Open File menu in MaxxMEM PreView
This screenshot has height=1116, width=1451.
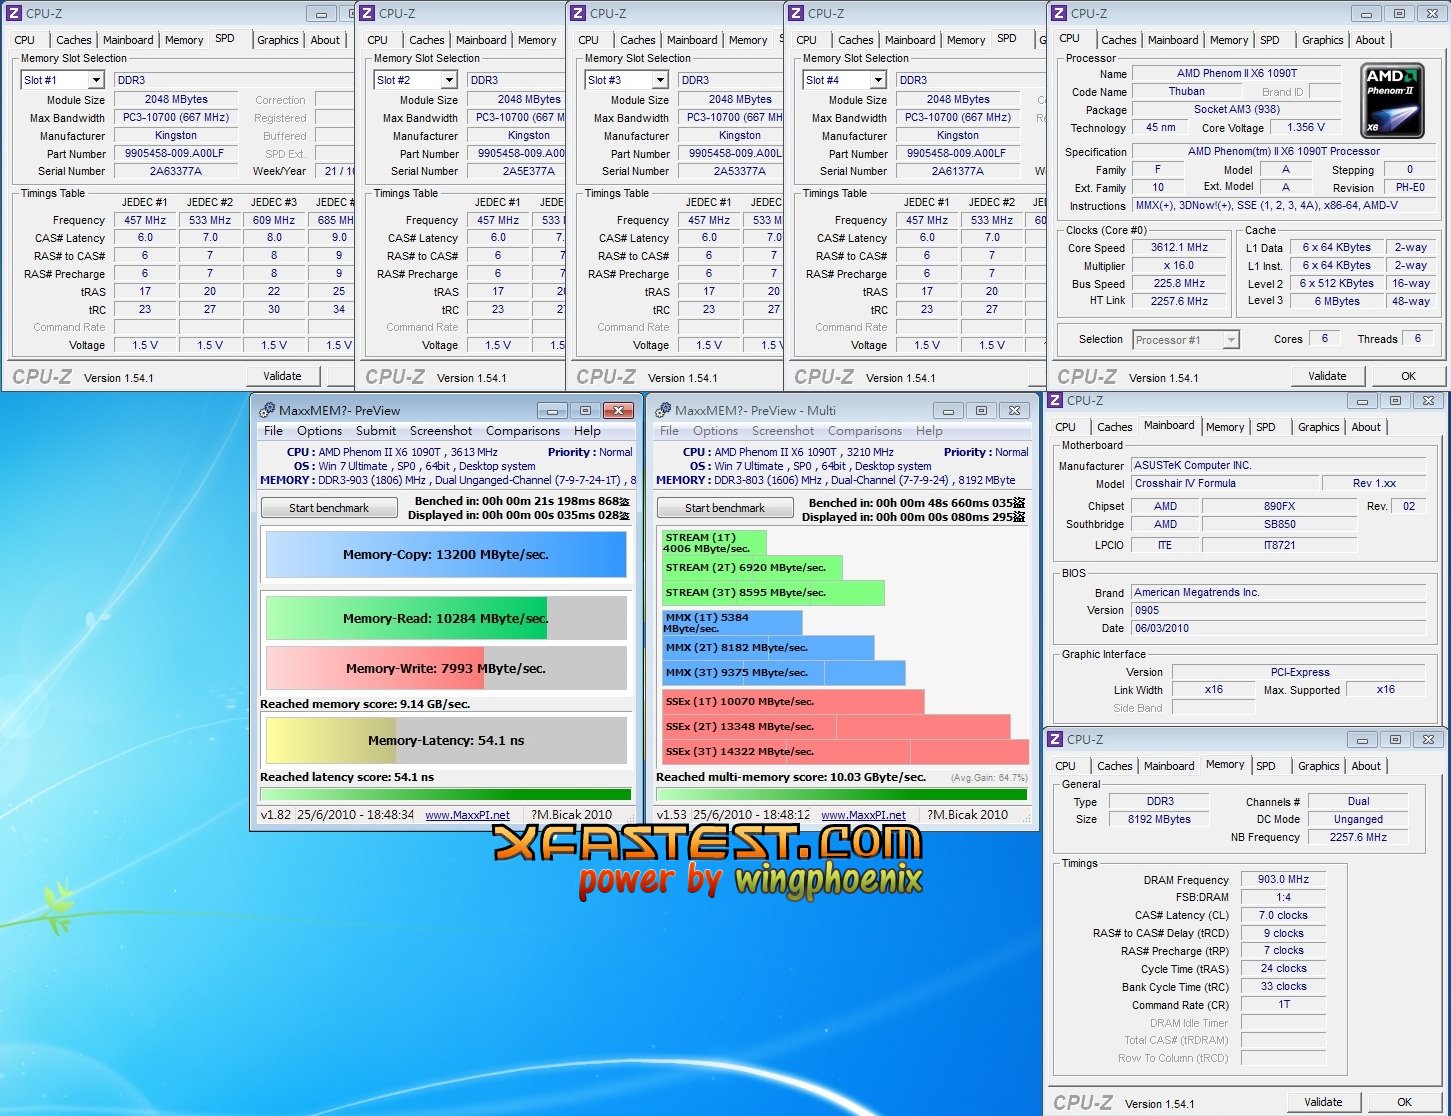tap(273, 431)
